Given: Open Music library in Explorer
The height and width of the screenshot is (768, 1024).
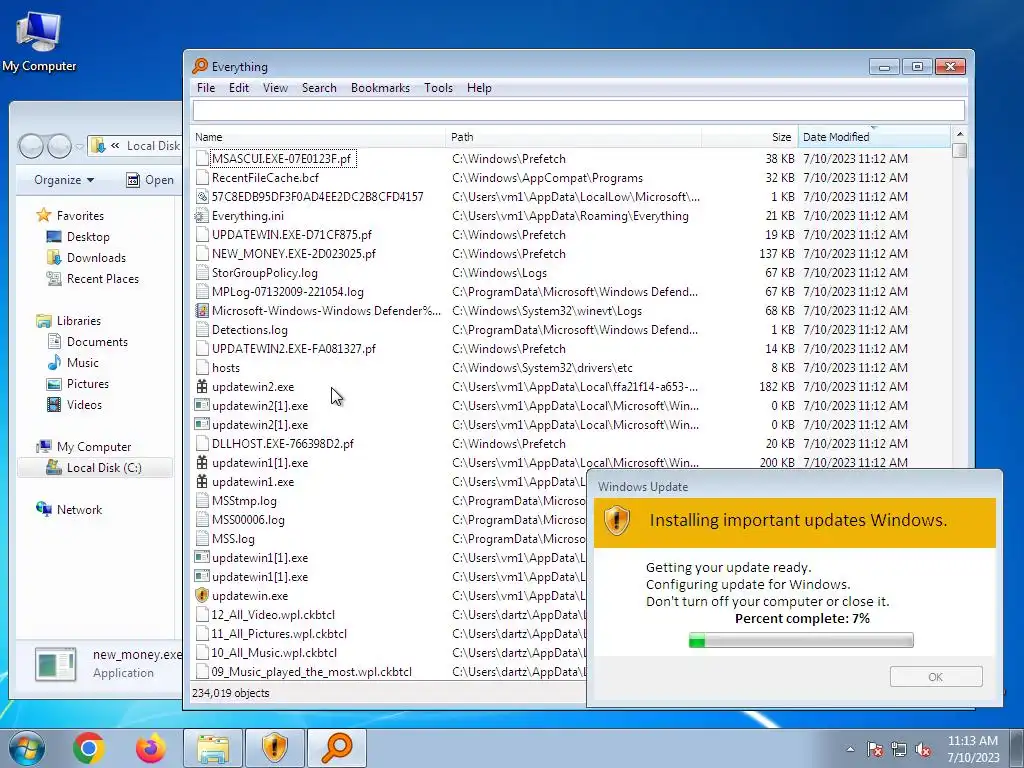Looking at the screenshot, I should pos(73,362).
